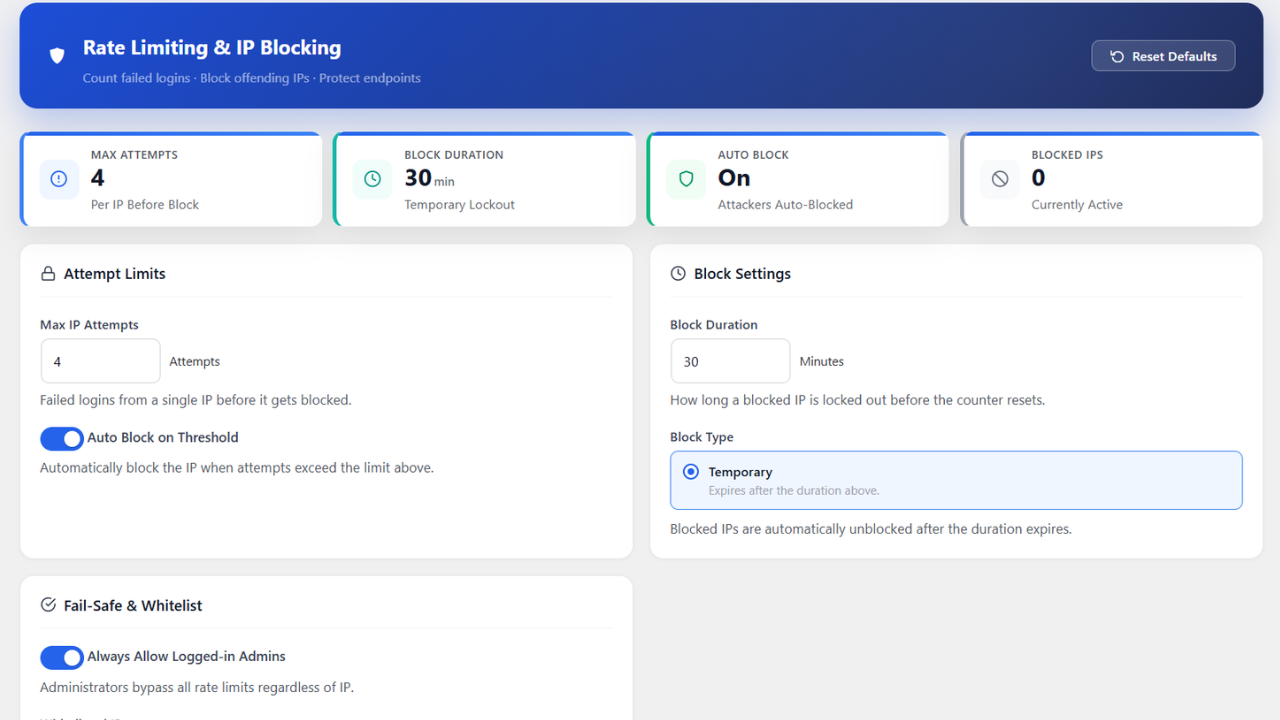Image resolution: width=1280 pixels, height=720 pixels.
Task: Click the "Block Type" label
Action: 702,437
